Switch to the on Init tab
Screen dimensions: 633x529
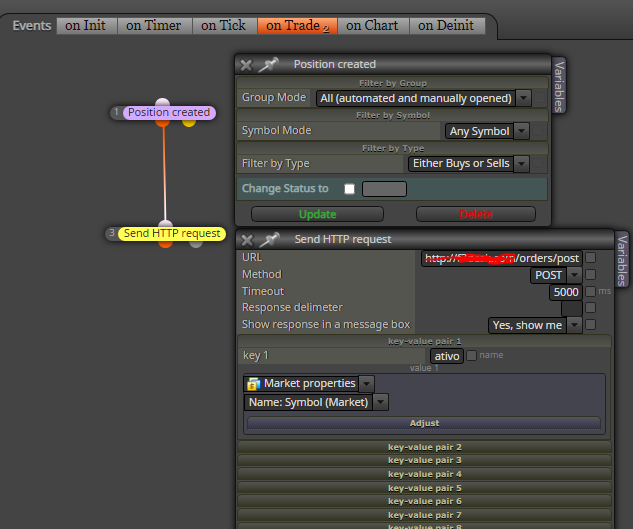point(86,26)
